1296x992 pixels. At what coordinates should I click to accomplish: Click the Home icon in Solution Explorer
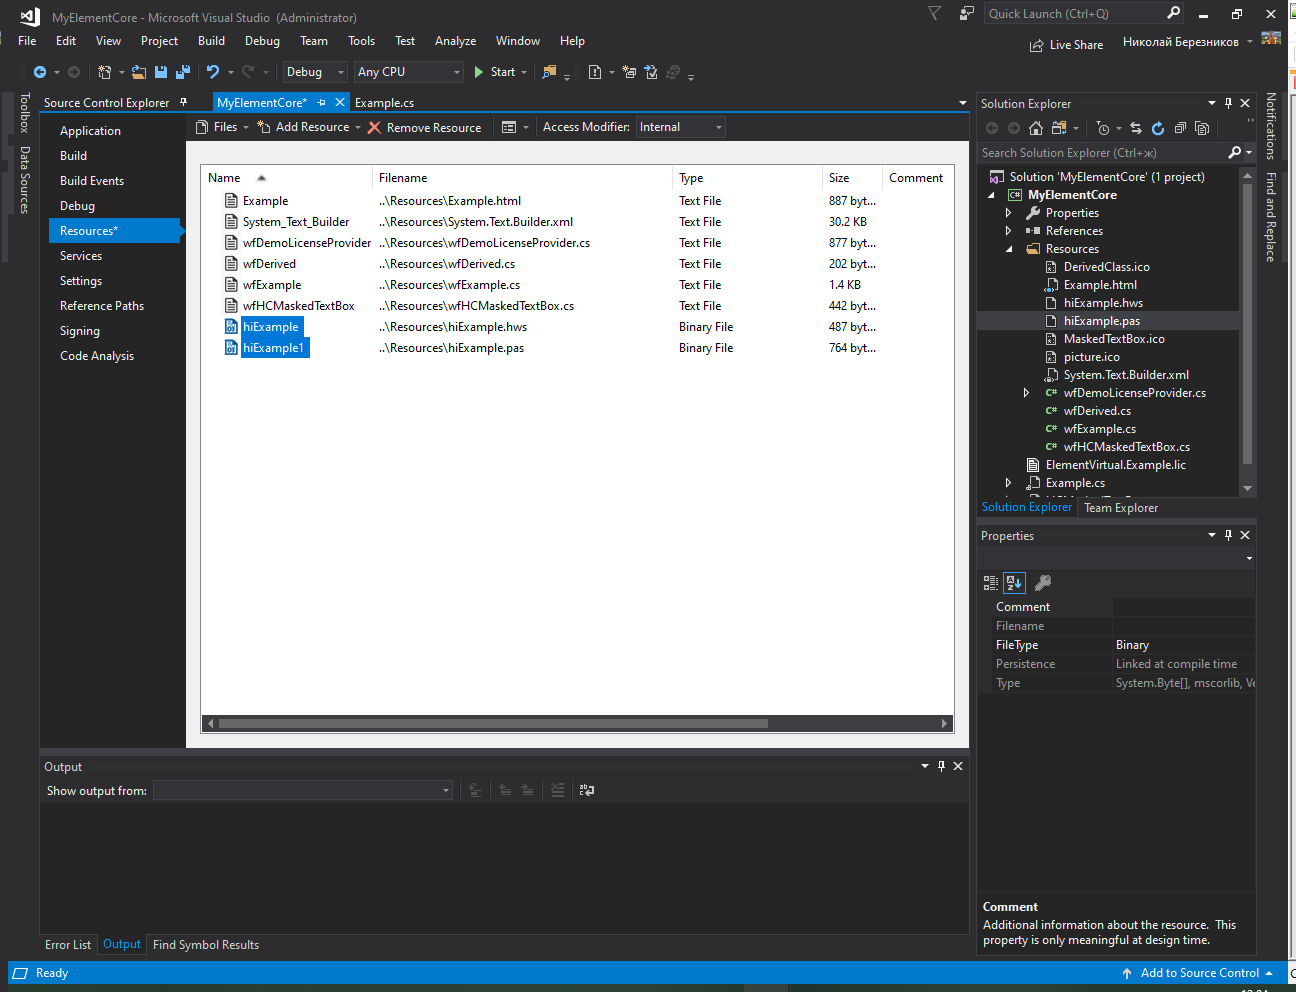[x=1036, y=128]
